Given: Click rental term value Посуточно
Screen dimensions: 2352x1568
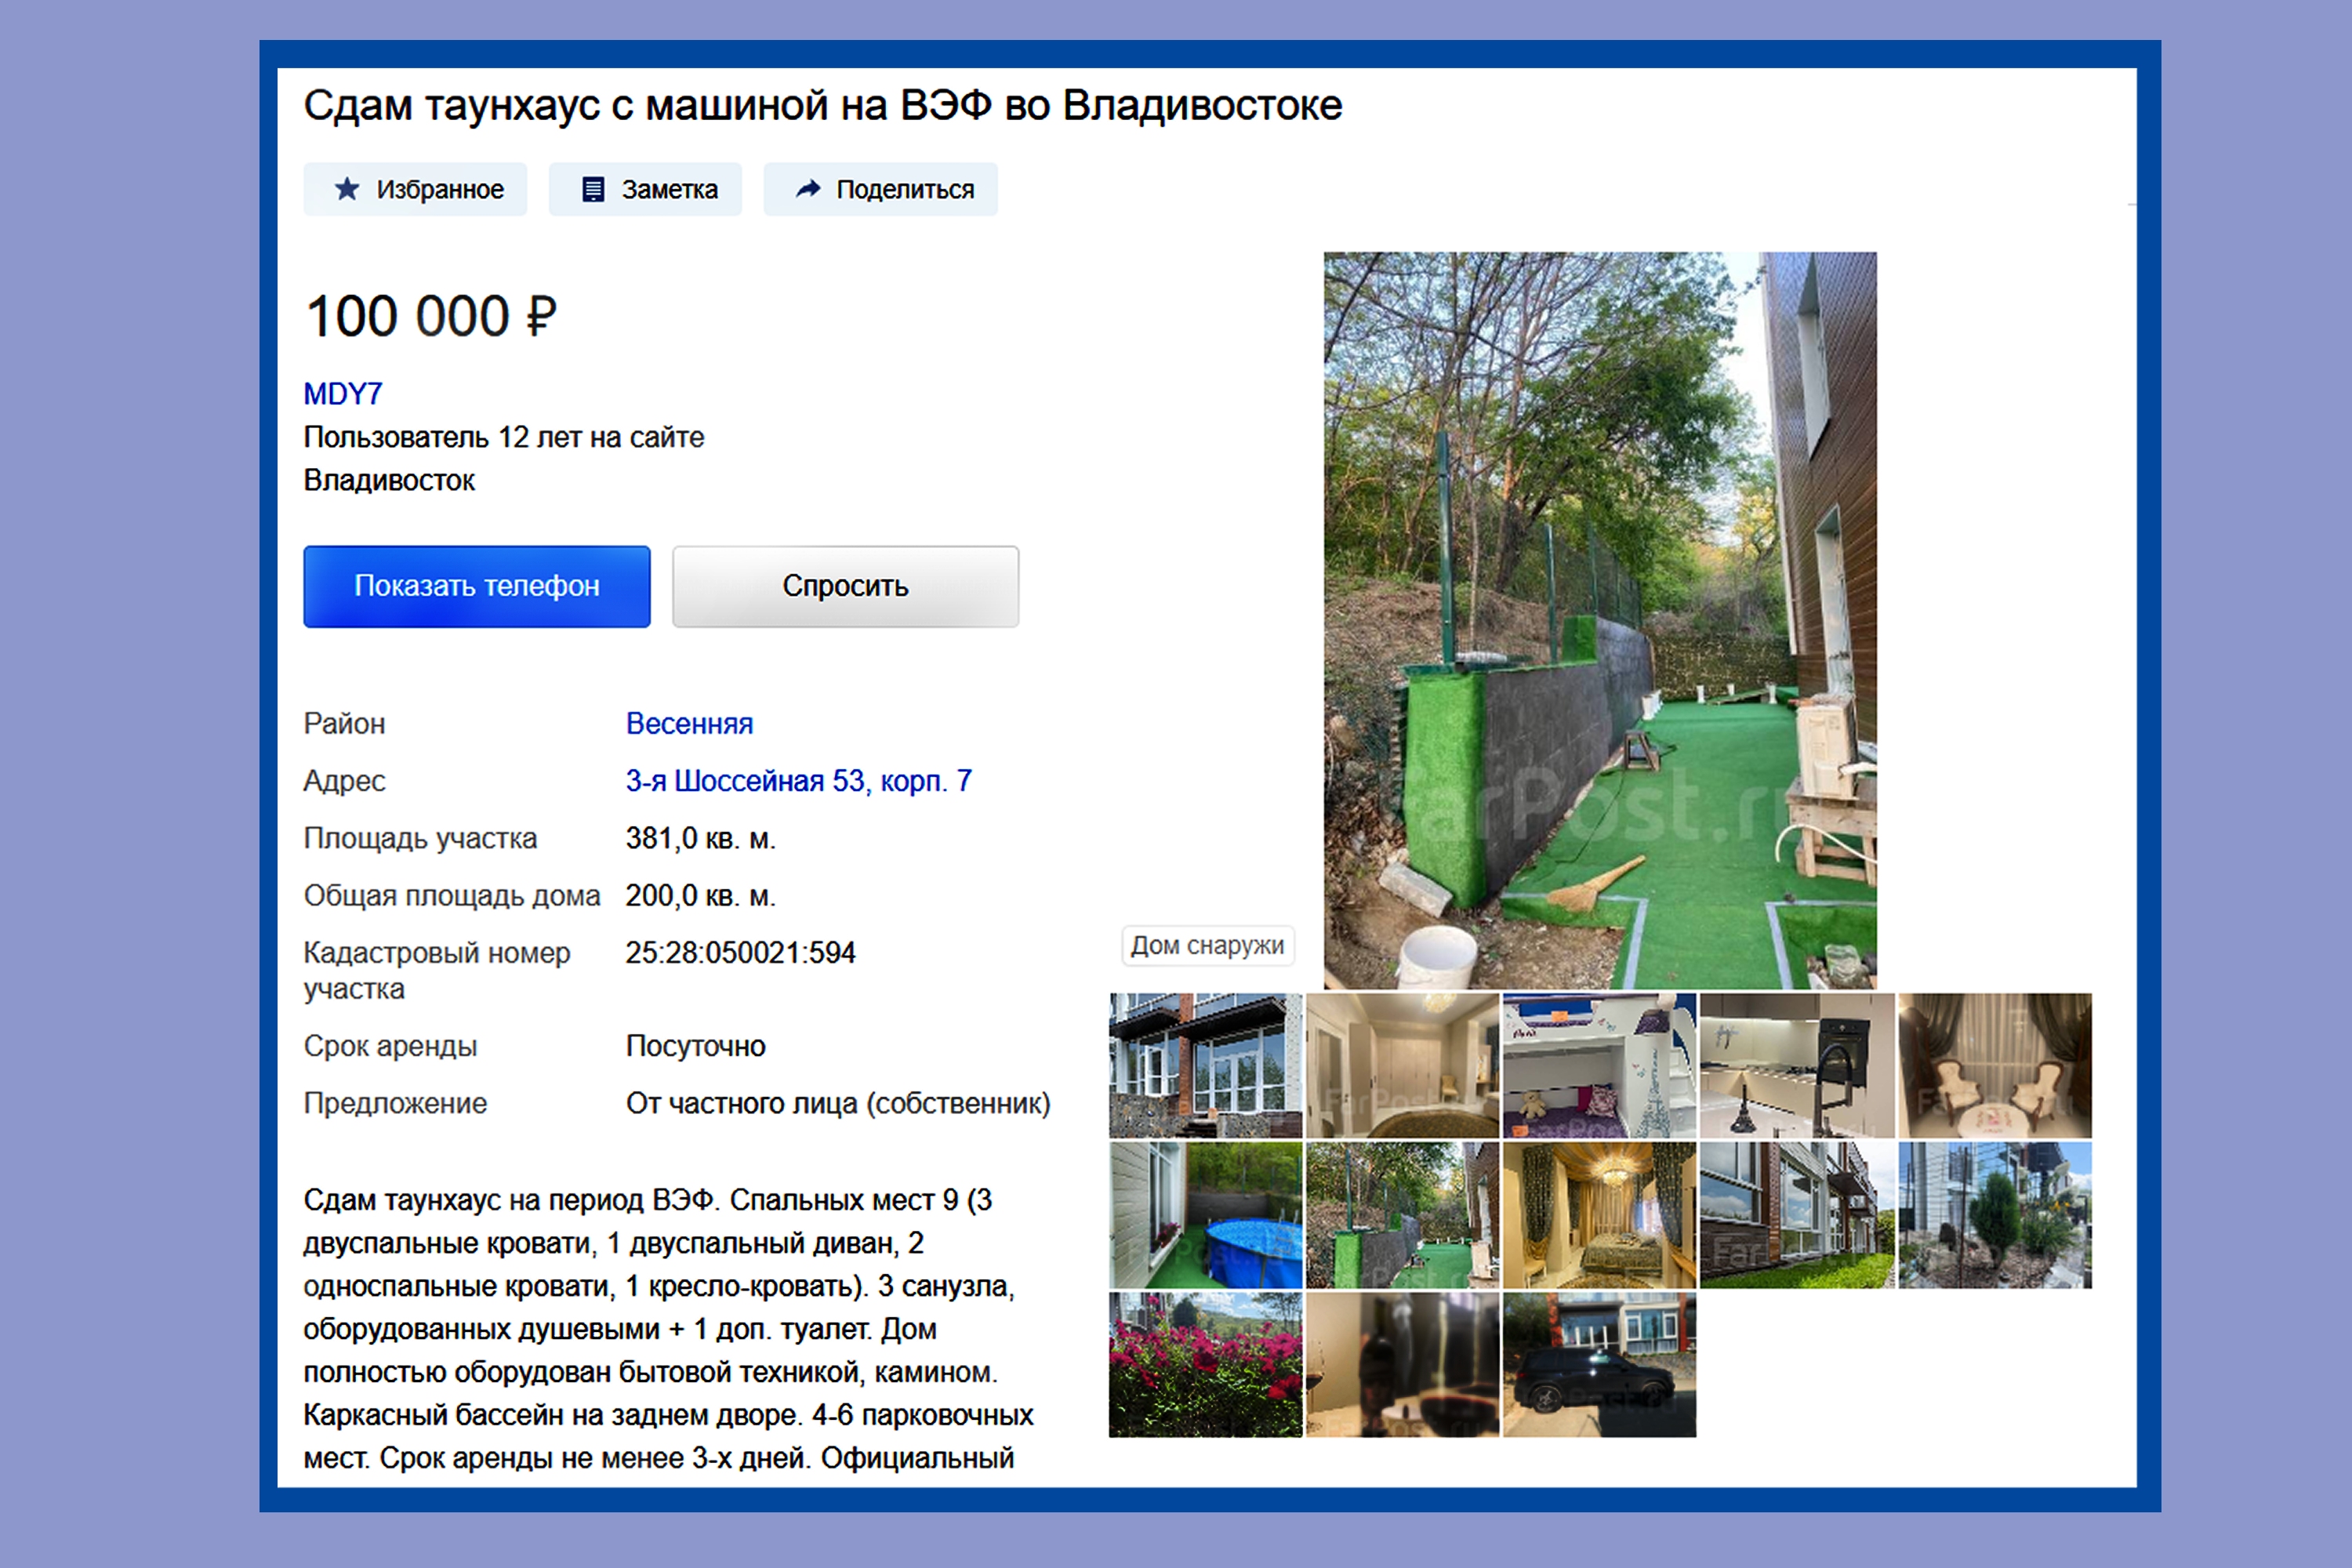Looking at the screenshot, I should (696, 1046).
